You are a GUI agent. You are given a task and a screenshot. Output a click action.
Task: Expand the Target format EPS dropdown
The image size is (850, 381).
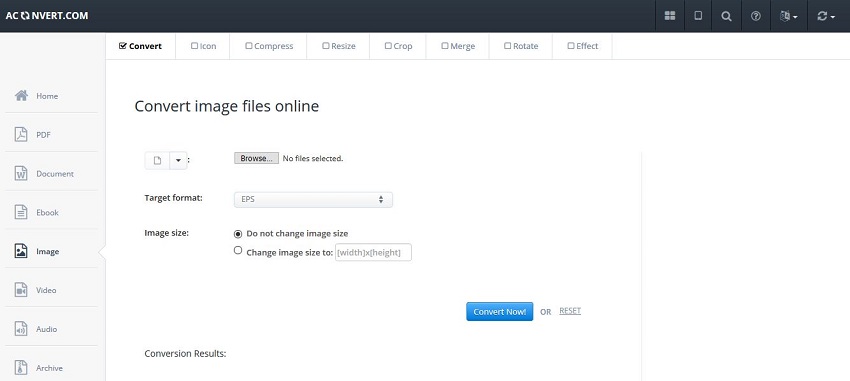pos(313,199)
